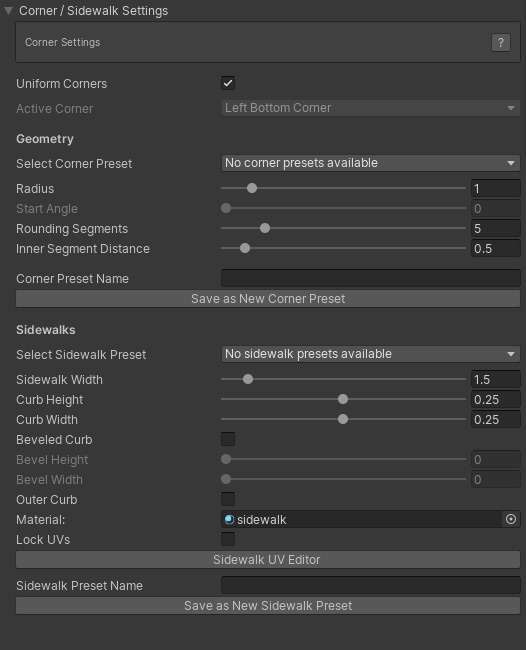Click Save as New Sidewalk Preset button
Image resolution: width=526 pixels, height=650 pixels.
click(268, 606)
